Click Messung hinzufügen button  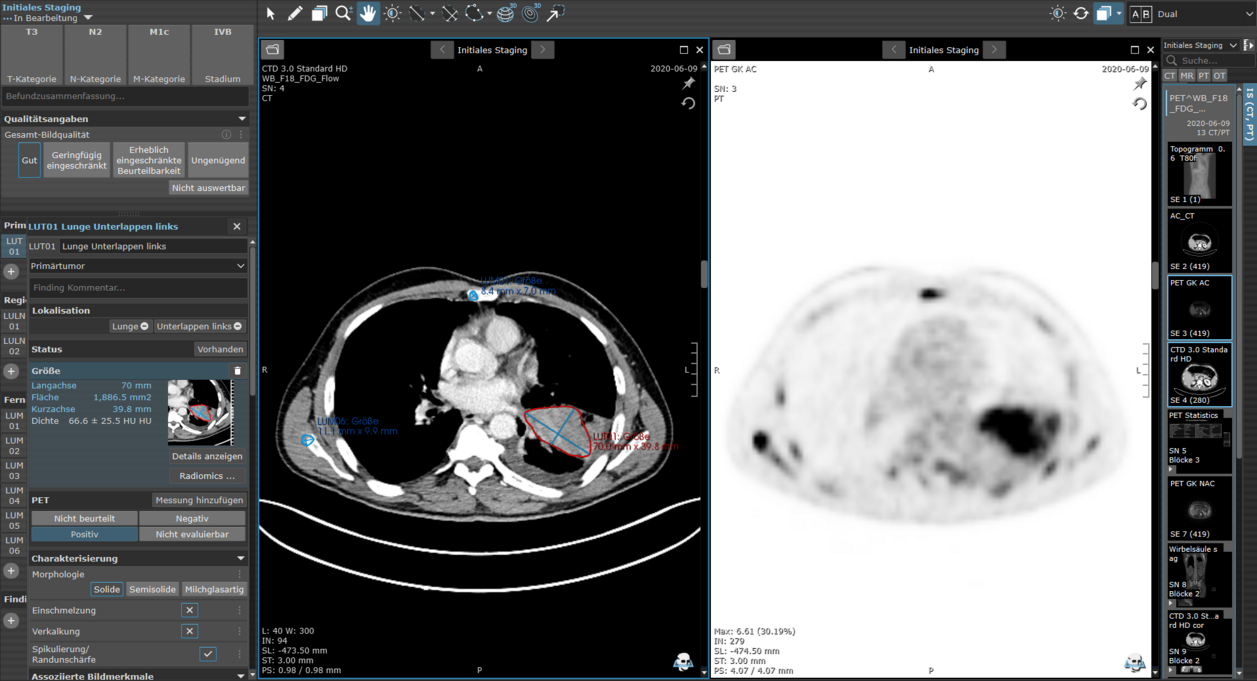click(x=199, y=500)
